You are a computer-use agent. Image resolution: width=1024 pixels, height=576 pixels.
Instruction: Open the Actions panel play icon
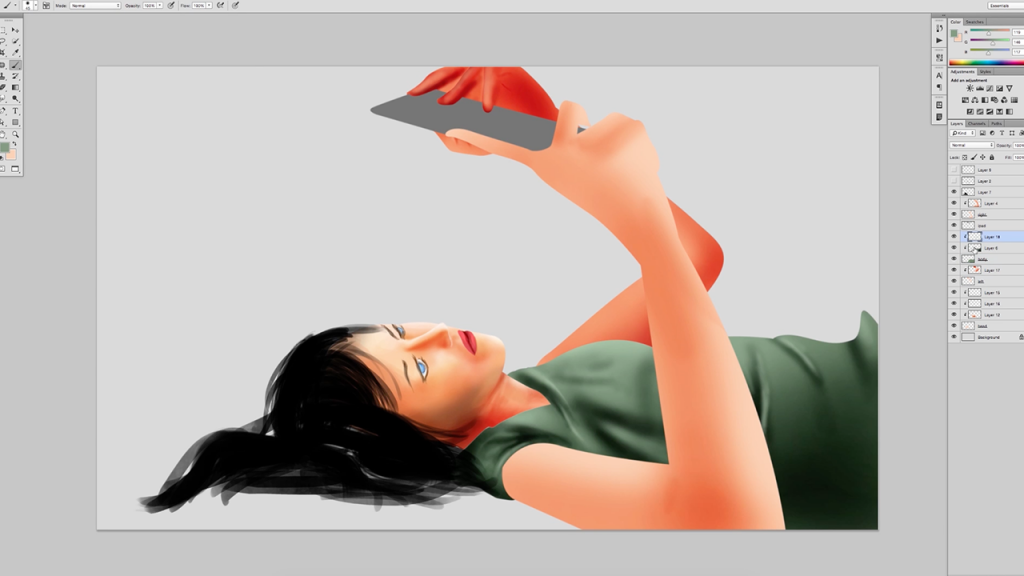click(939, 40)
